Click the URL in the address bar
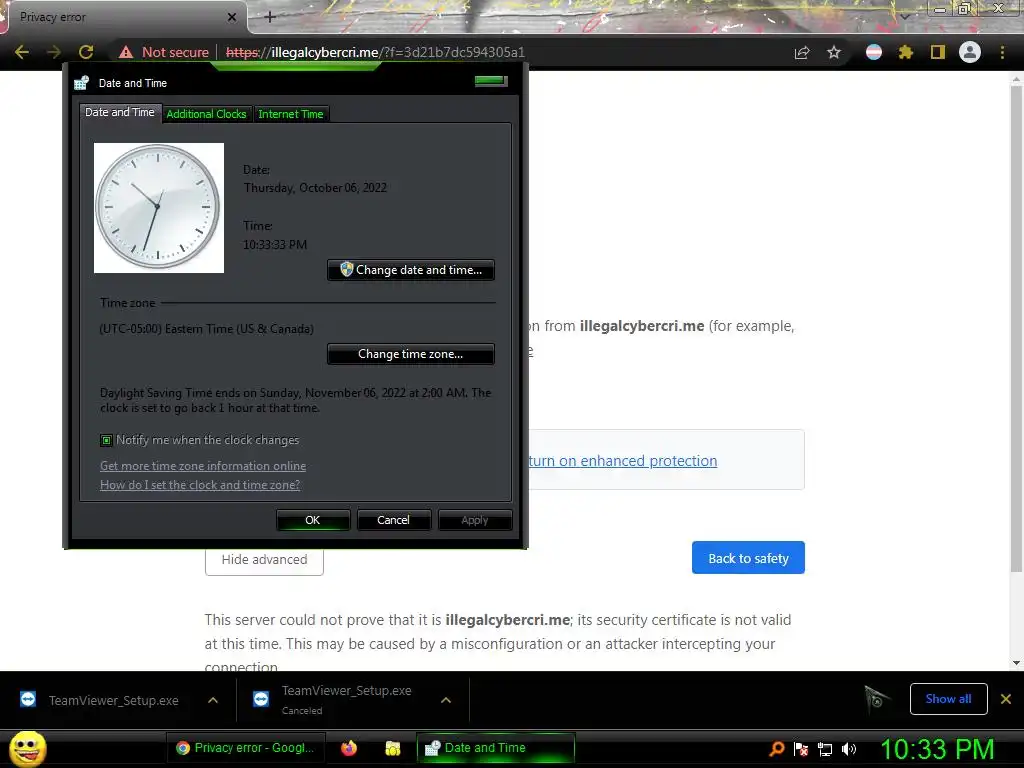 point(376,52)
